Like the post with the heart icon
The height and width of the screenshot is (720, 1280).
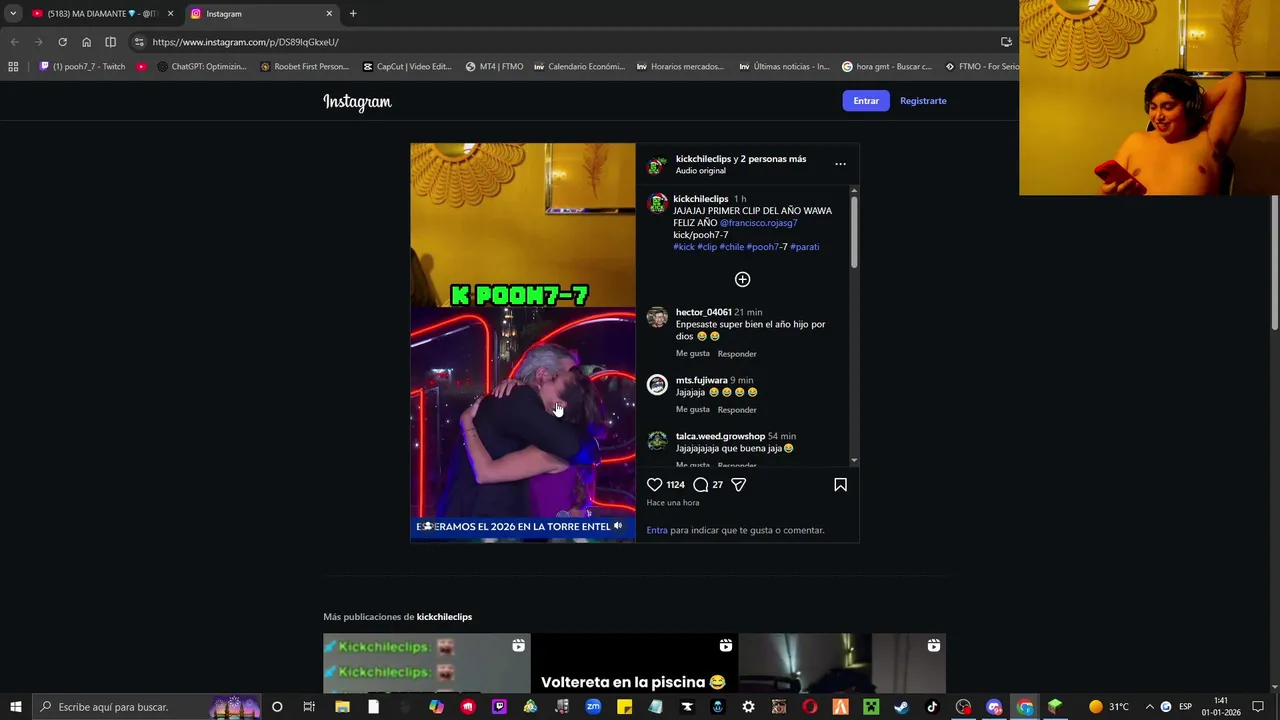[x=655, y=485]
